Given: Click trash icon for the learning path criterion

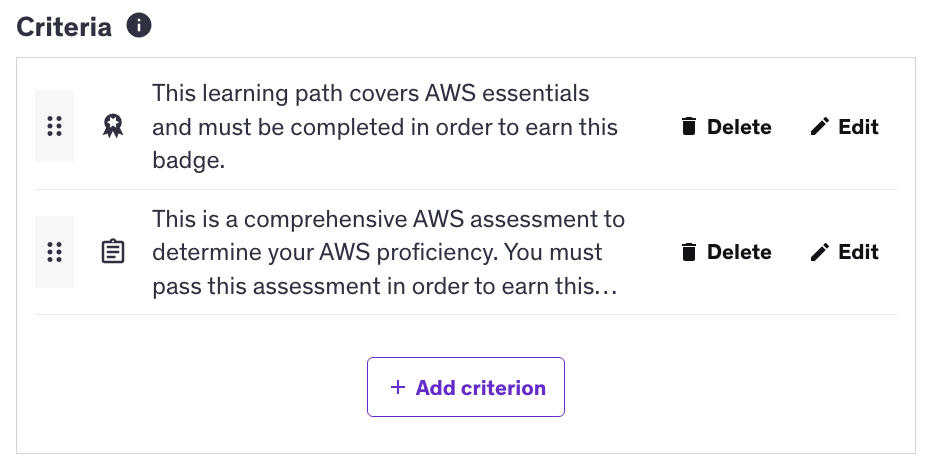Looking at the screenshot, I should click(x=688, y=127).
